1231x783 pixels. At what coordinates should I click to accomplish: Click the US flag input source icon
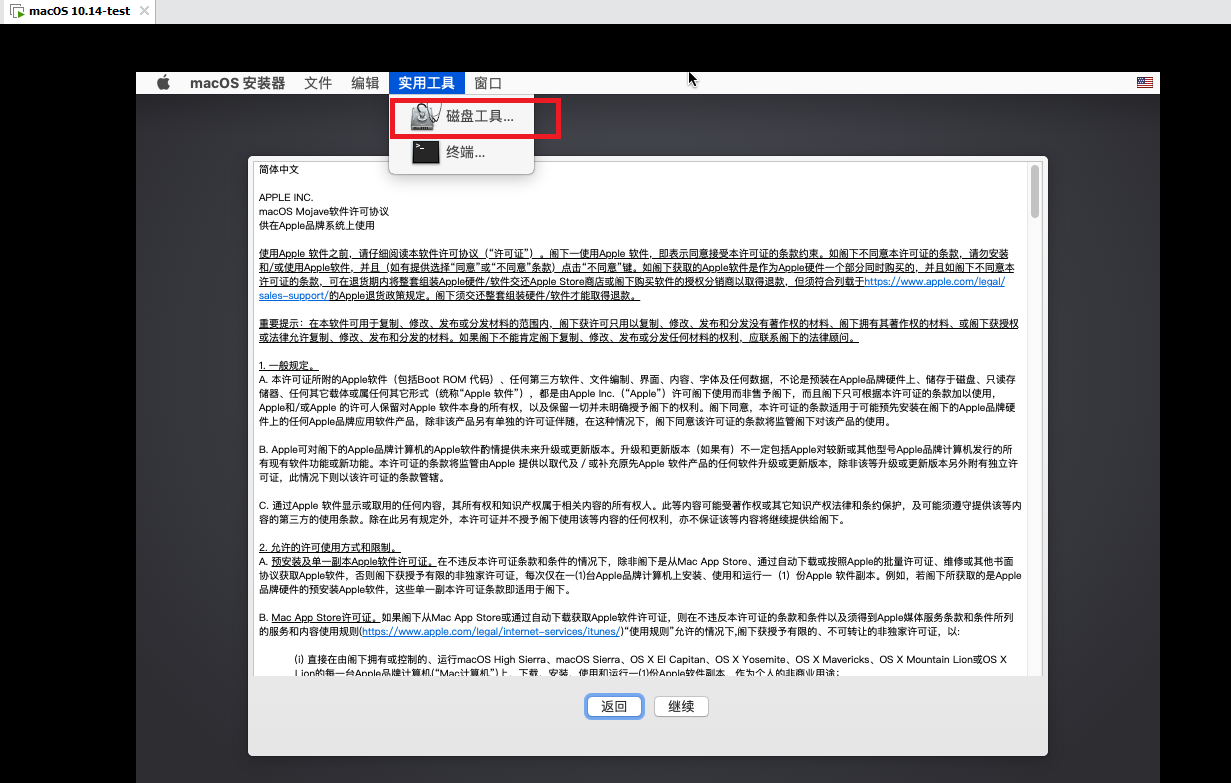[x=1145, y=83]
